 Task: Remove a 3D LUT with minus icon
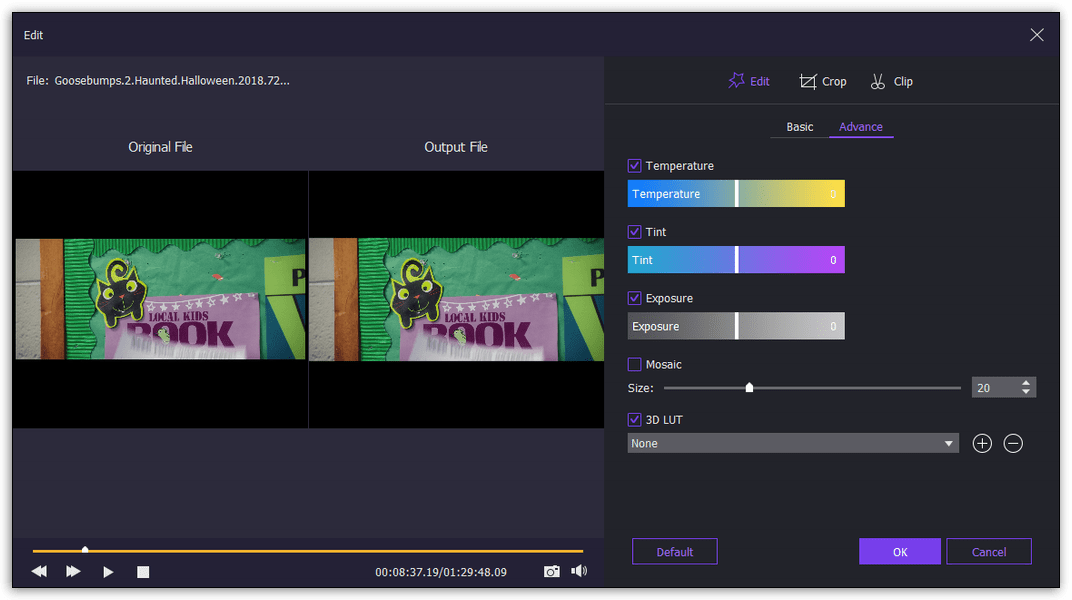click(1013, 444)
